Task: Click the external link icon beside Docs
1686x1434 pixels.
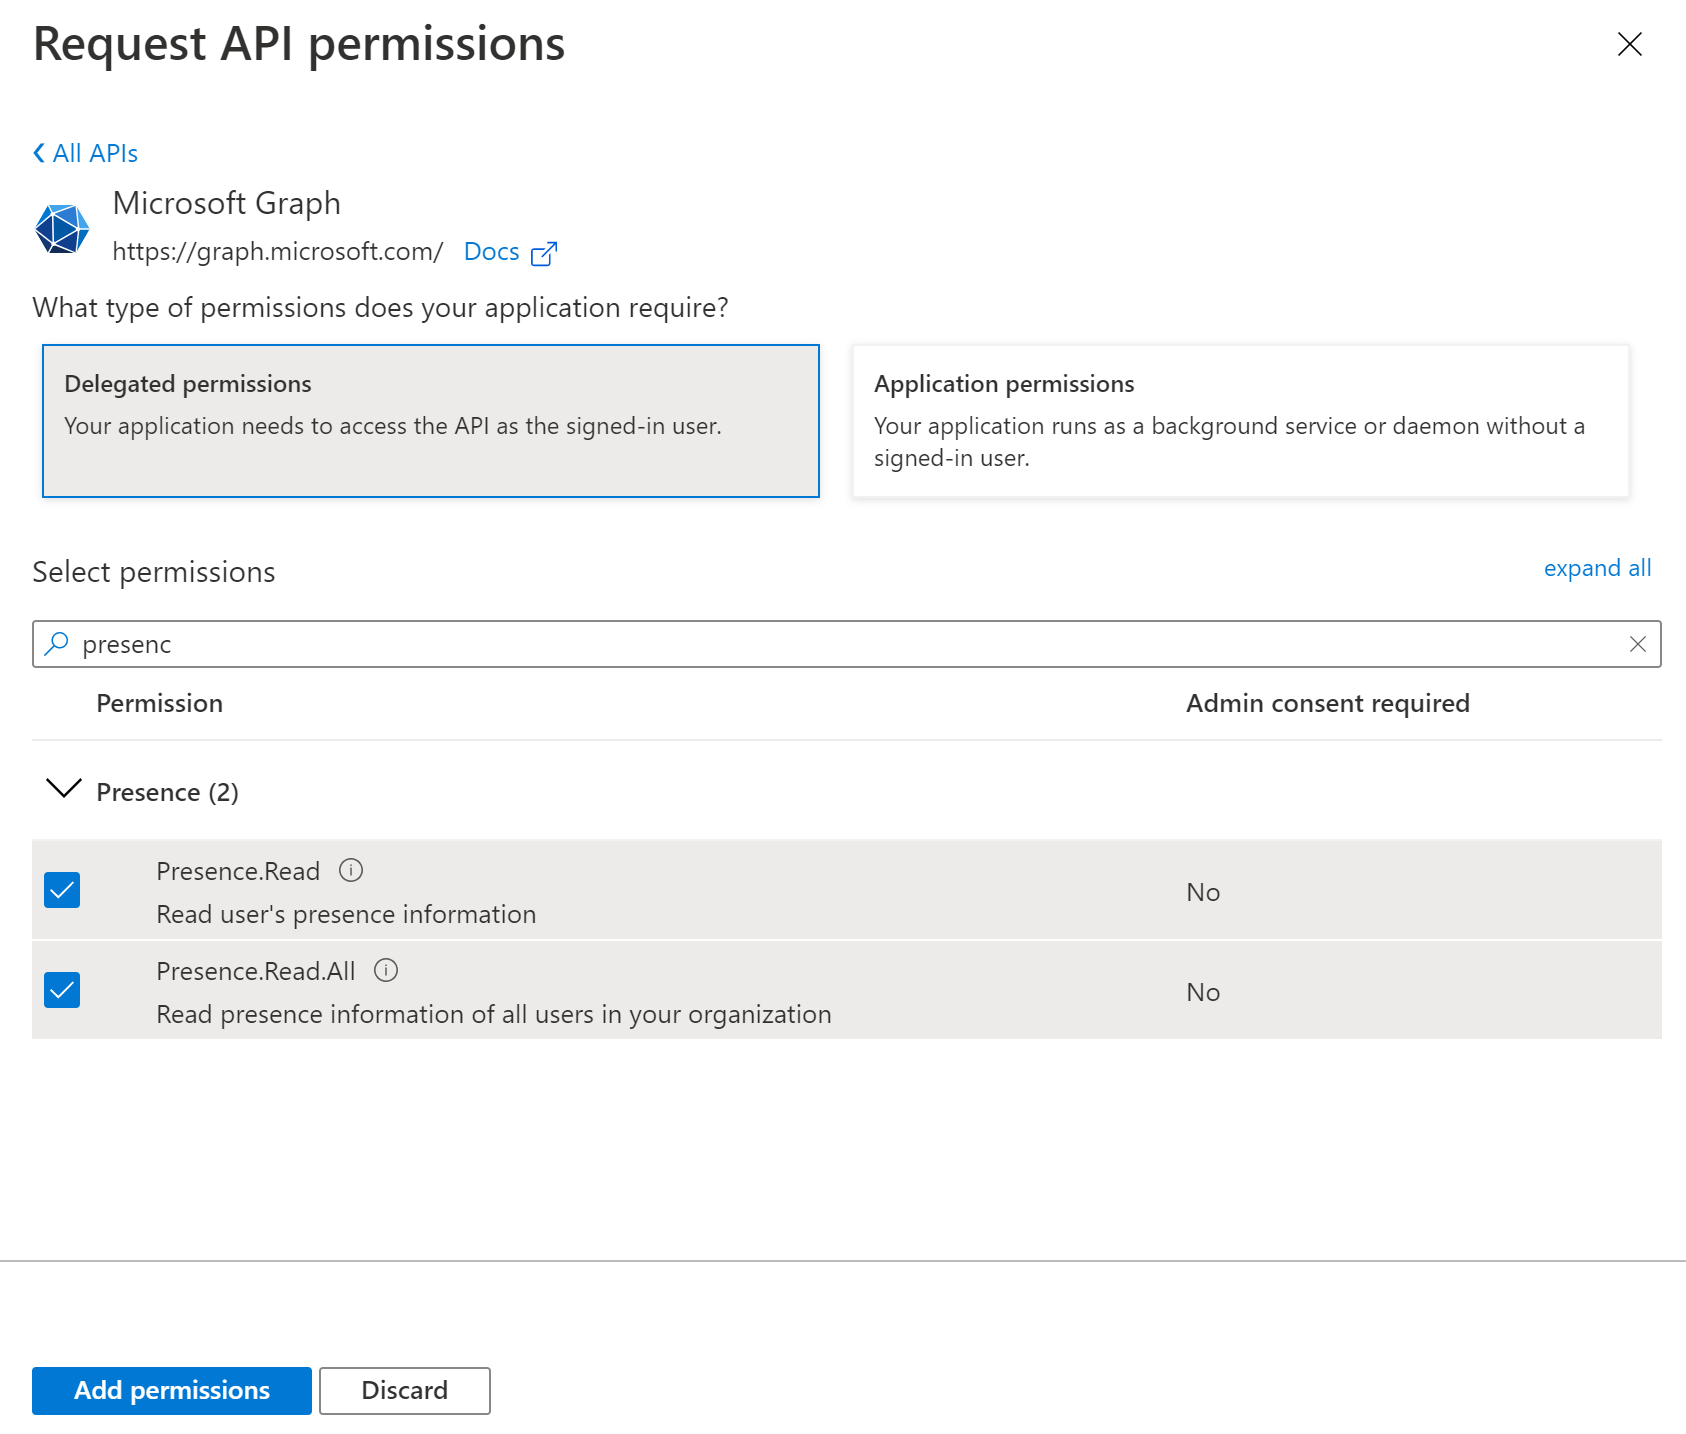Action: [x=544, y=254]
